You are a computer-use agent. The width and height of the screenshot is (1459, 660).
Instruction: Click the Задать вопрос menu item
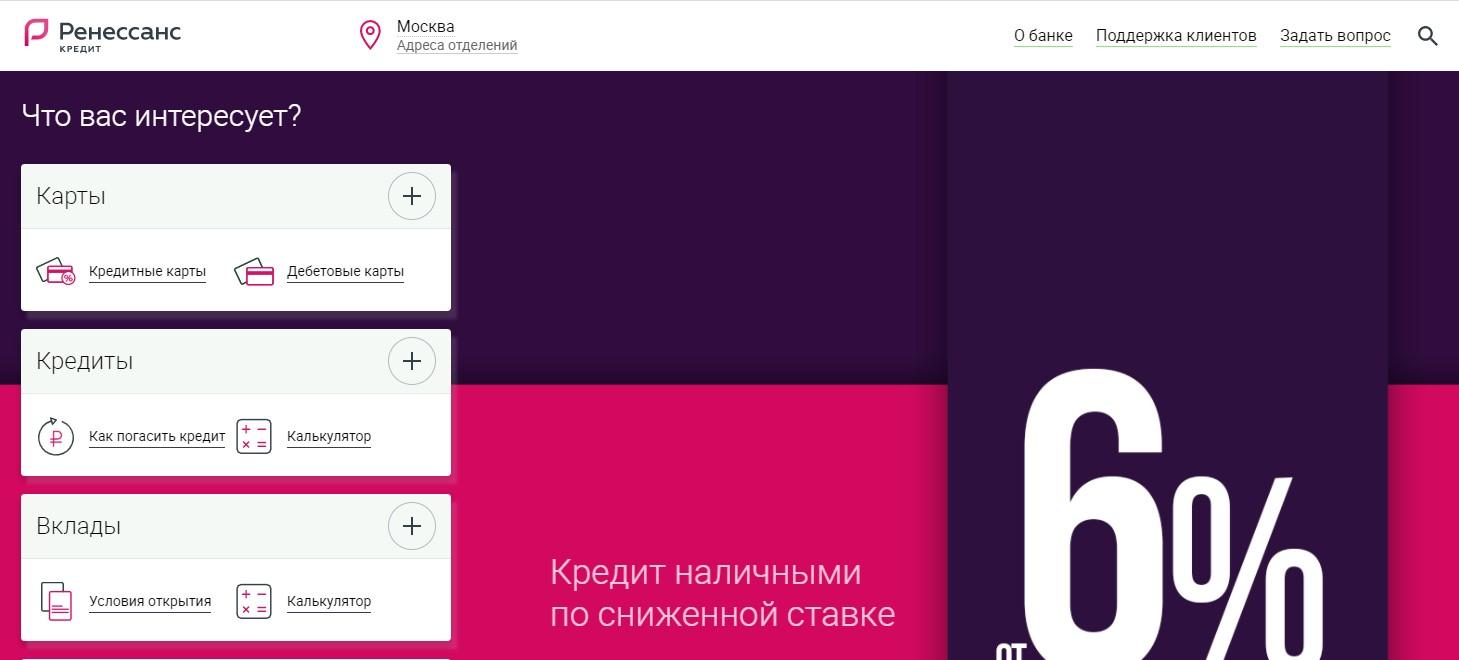pyautogui.click(x=1335, y=34)
